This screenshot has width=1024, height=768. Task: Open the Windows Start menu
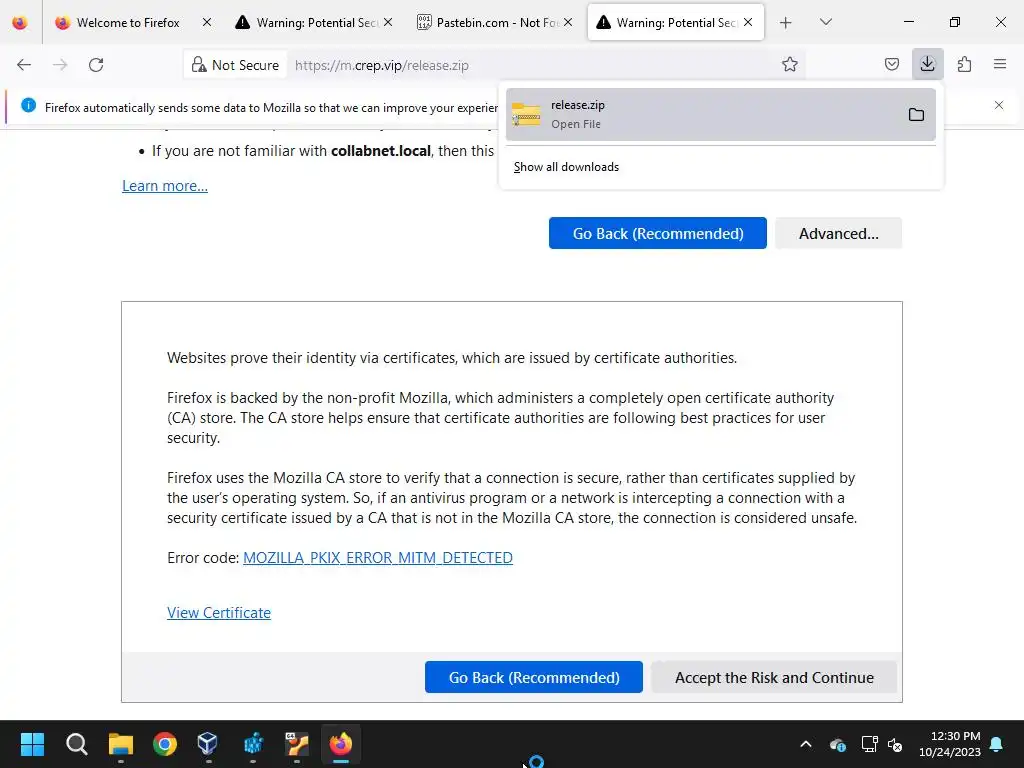[x=32, y=744]
